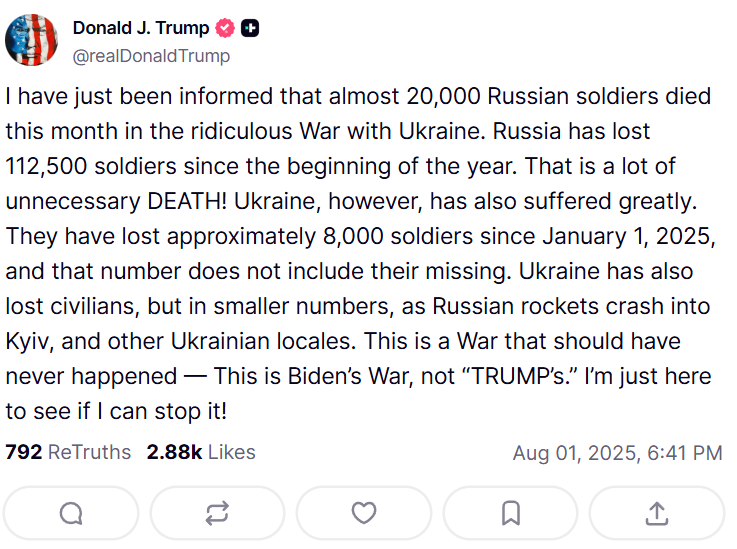Click the reply speech bubble icon

point(71,513)
